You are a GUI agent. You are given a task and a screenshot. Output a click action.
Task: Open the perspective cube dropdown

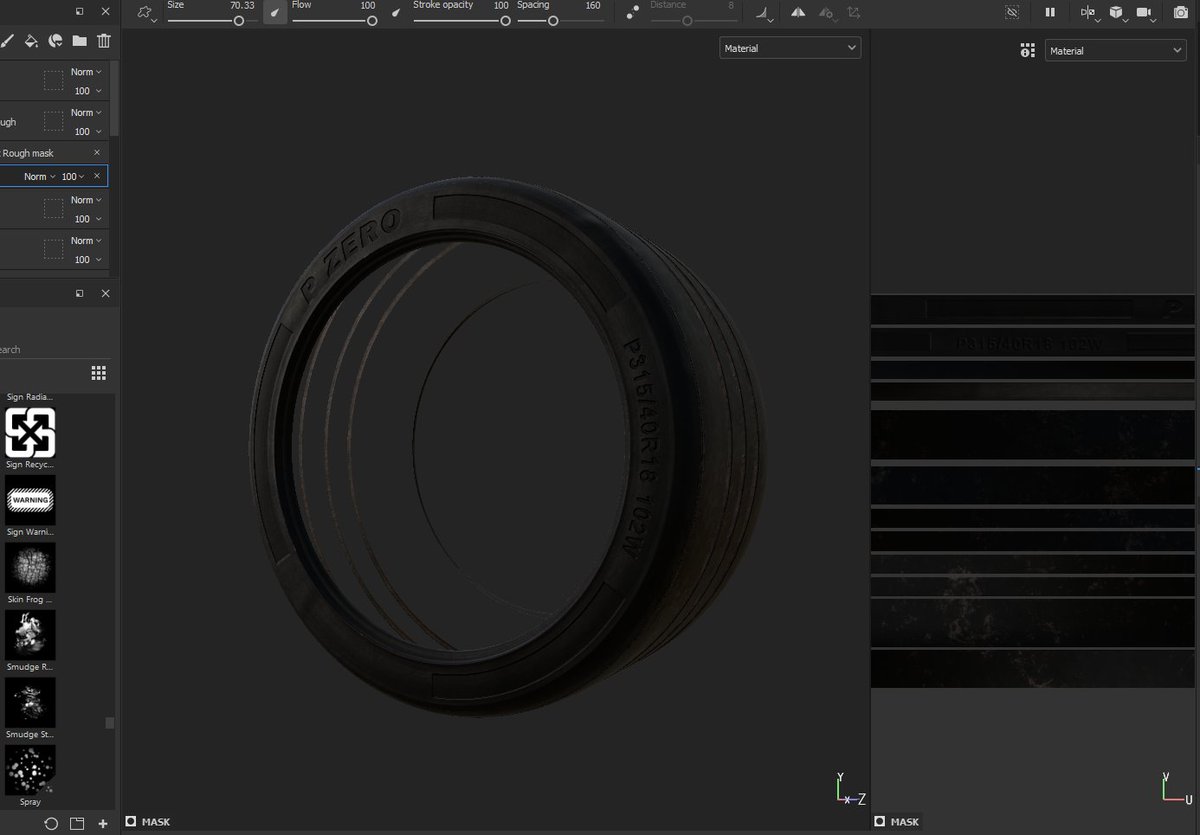1117,13
